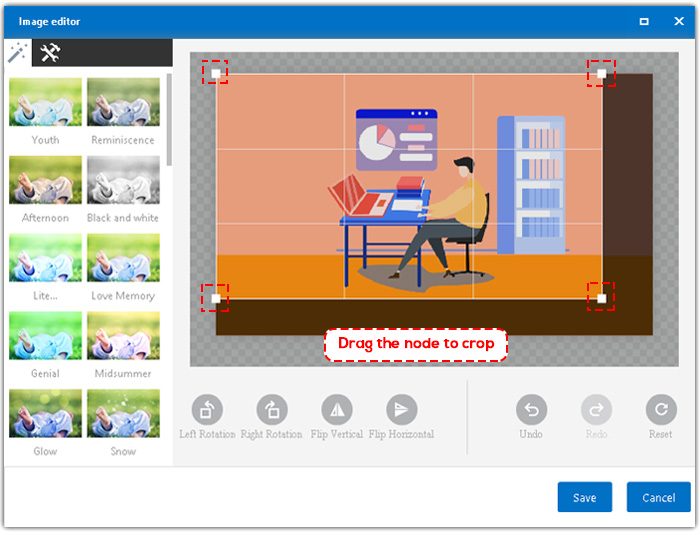Cancel the image editing
700x535 pixels.
(658, 497)
